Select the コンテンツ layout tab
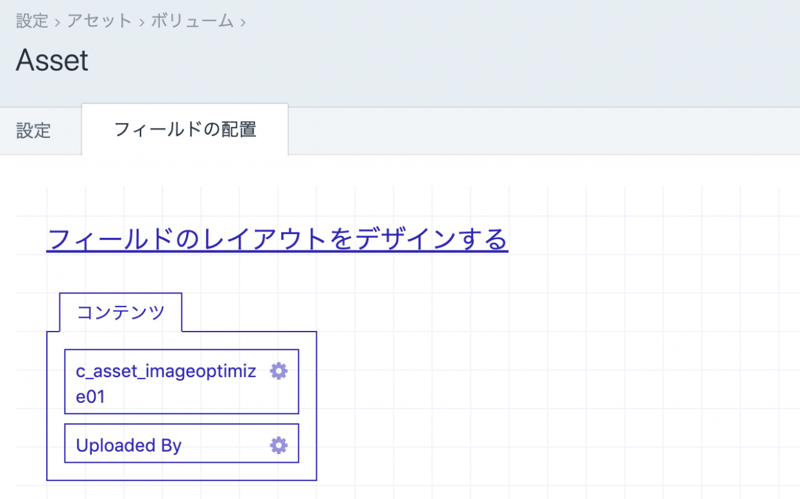 pos(121,312)
